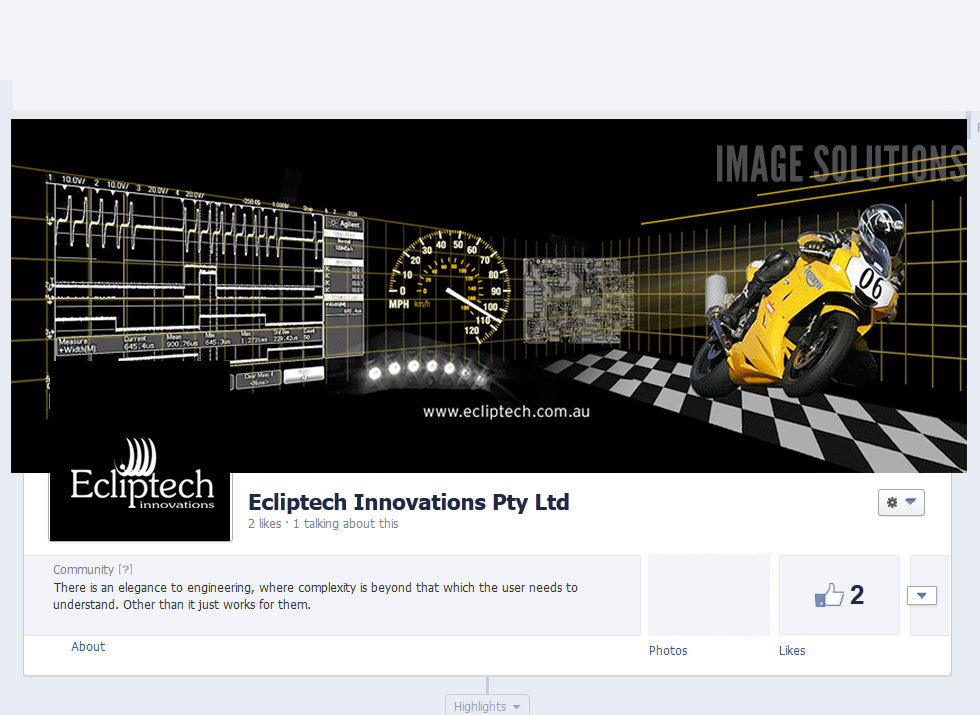Click the '1 talking about this' text
980x715 pixels.
coord(346,524)
